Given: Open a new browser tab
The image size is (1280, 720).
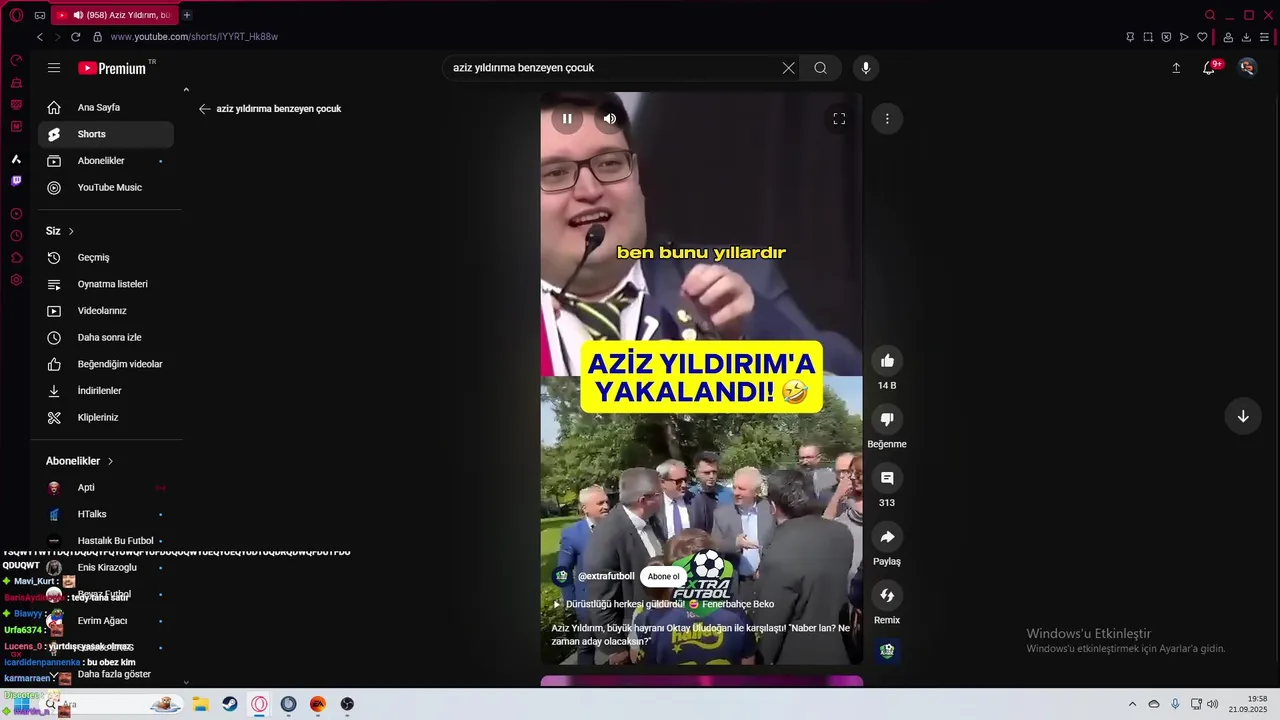Looking at the screenshot, I should (187, 15).
